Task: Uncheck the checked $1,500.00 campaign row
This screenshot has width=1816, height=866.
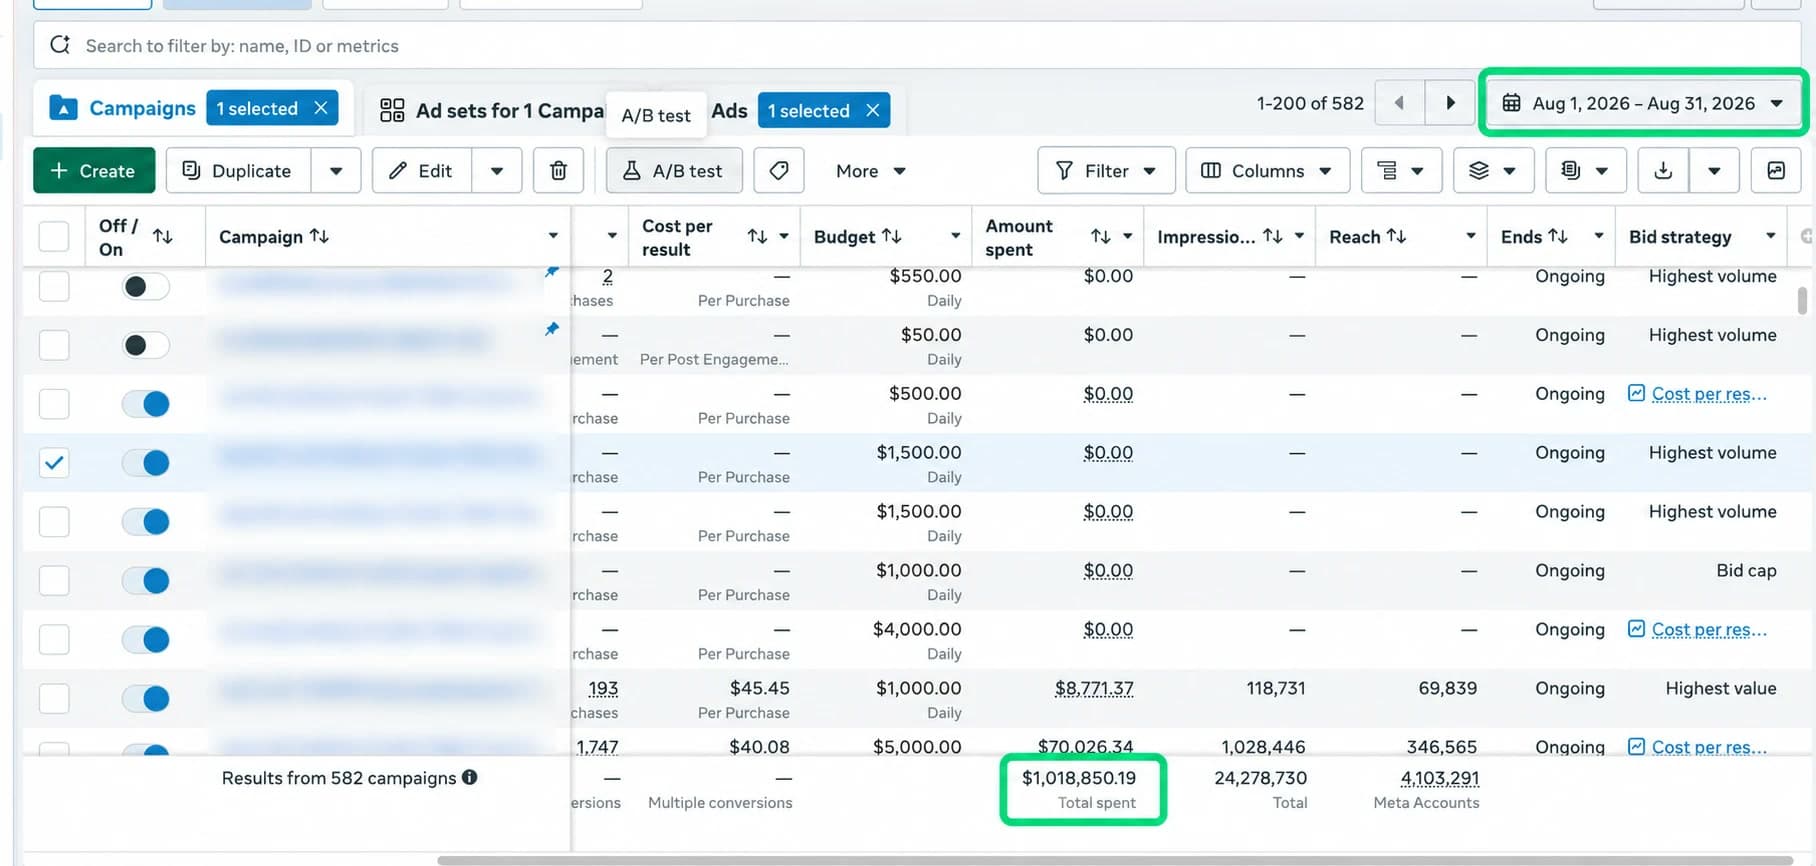Action: coord(54,463)
